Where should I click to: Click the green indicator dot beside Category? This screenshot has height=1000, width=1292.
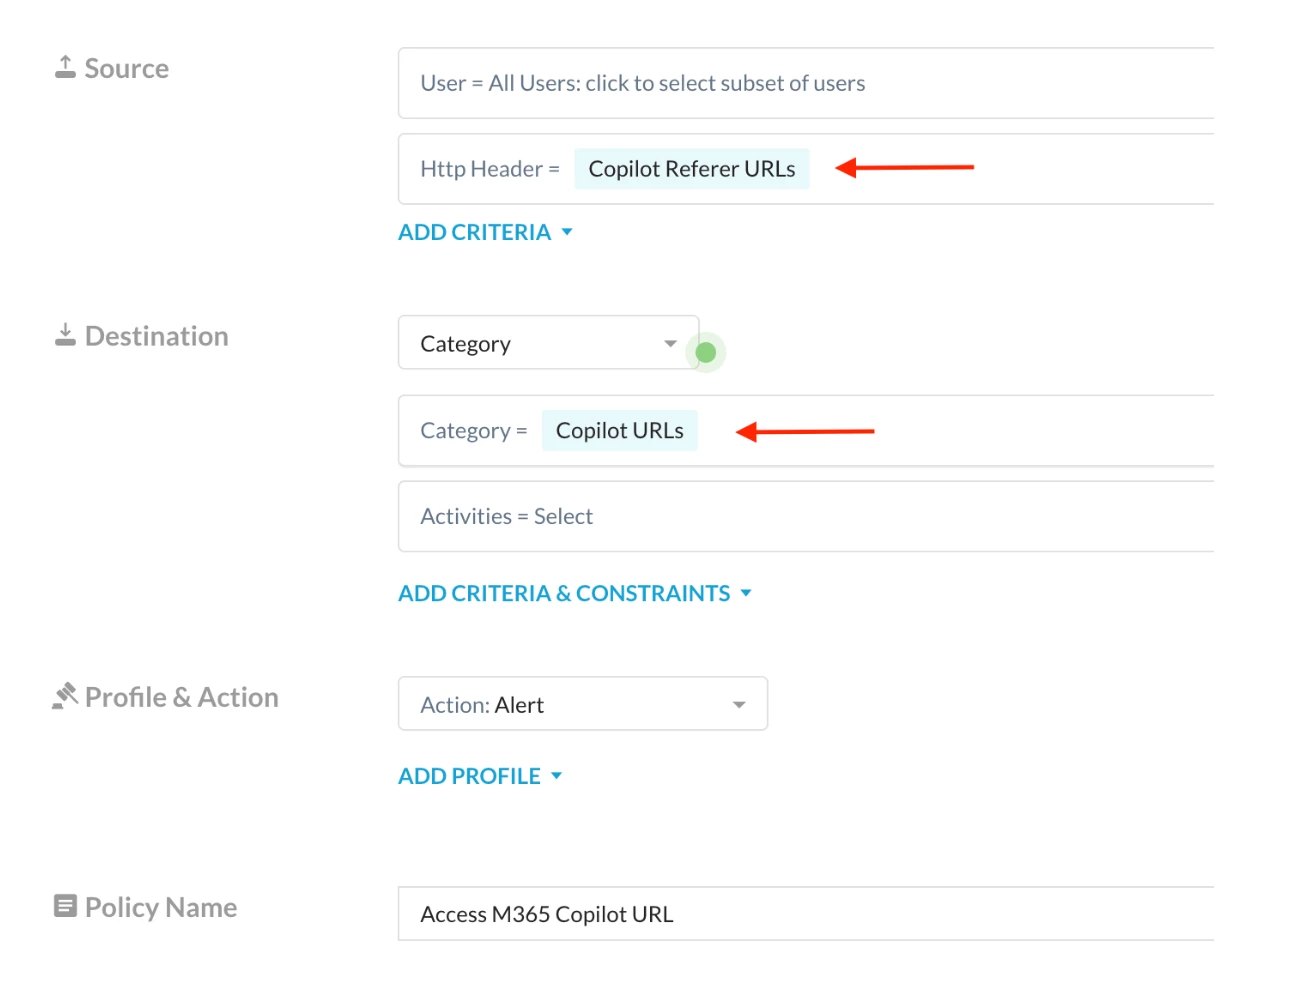coord(705,352)
